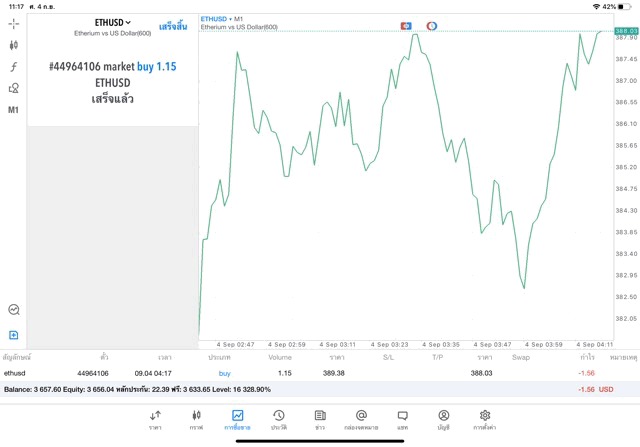Switch to the กราฟ (Chart) tab

point(196,419)
